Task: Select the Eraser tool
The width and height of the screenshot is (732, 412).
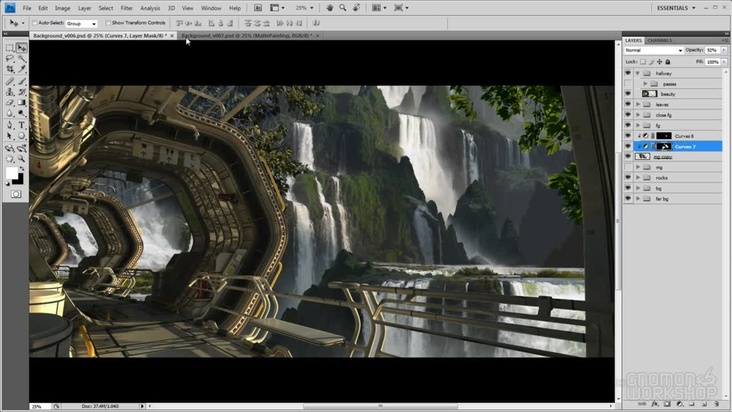Action: tap(10, 102)
